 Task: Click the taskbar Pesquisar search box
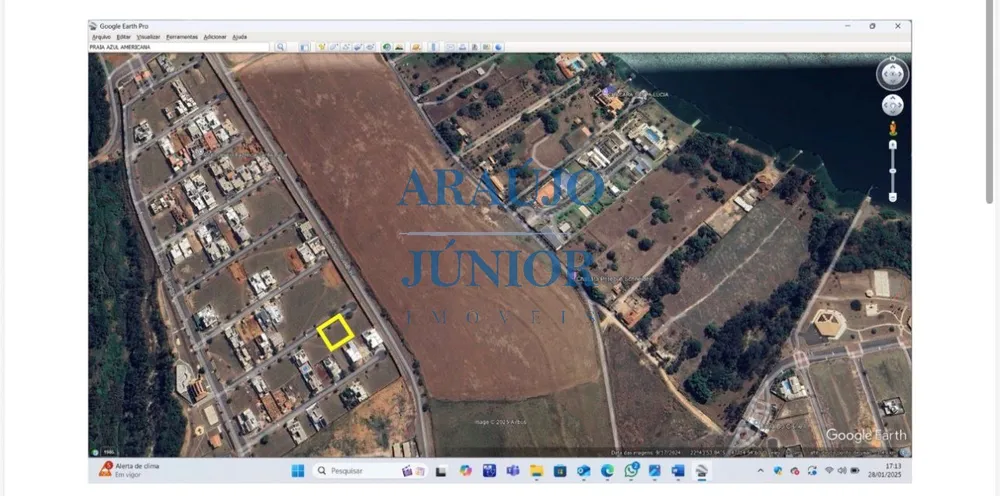370,470
